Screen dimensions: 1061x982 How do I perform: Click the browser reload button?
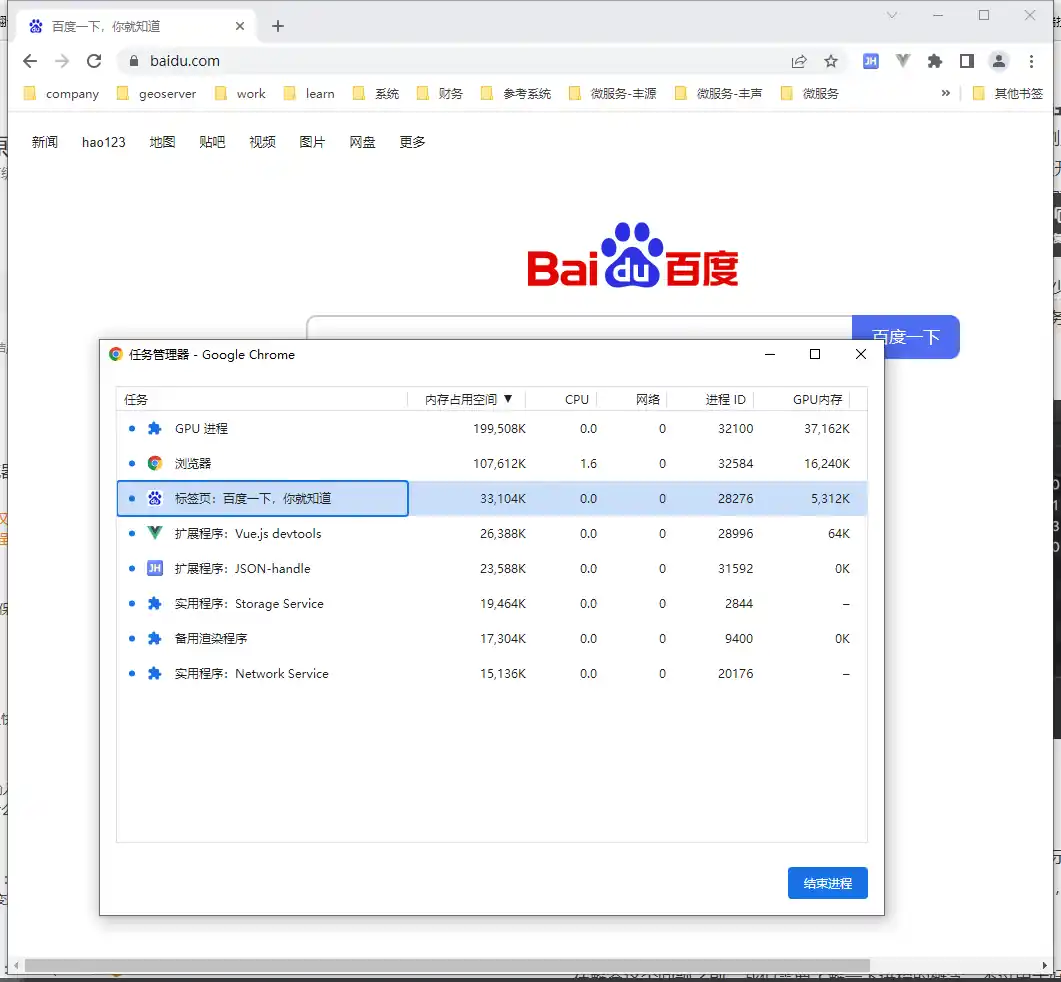[94, 61]
